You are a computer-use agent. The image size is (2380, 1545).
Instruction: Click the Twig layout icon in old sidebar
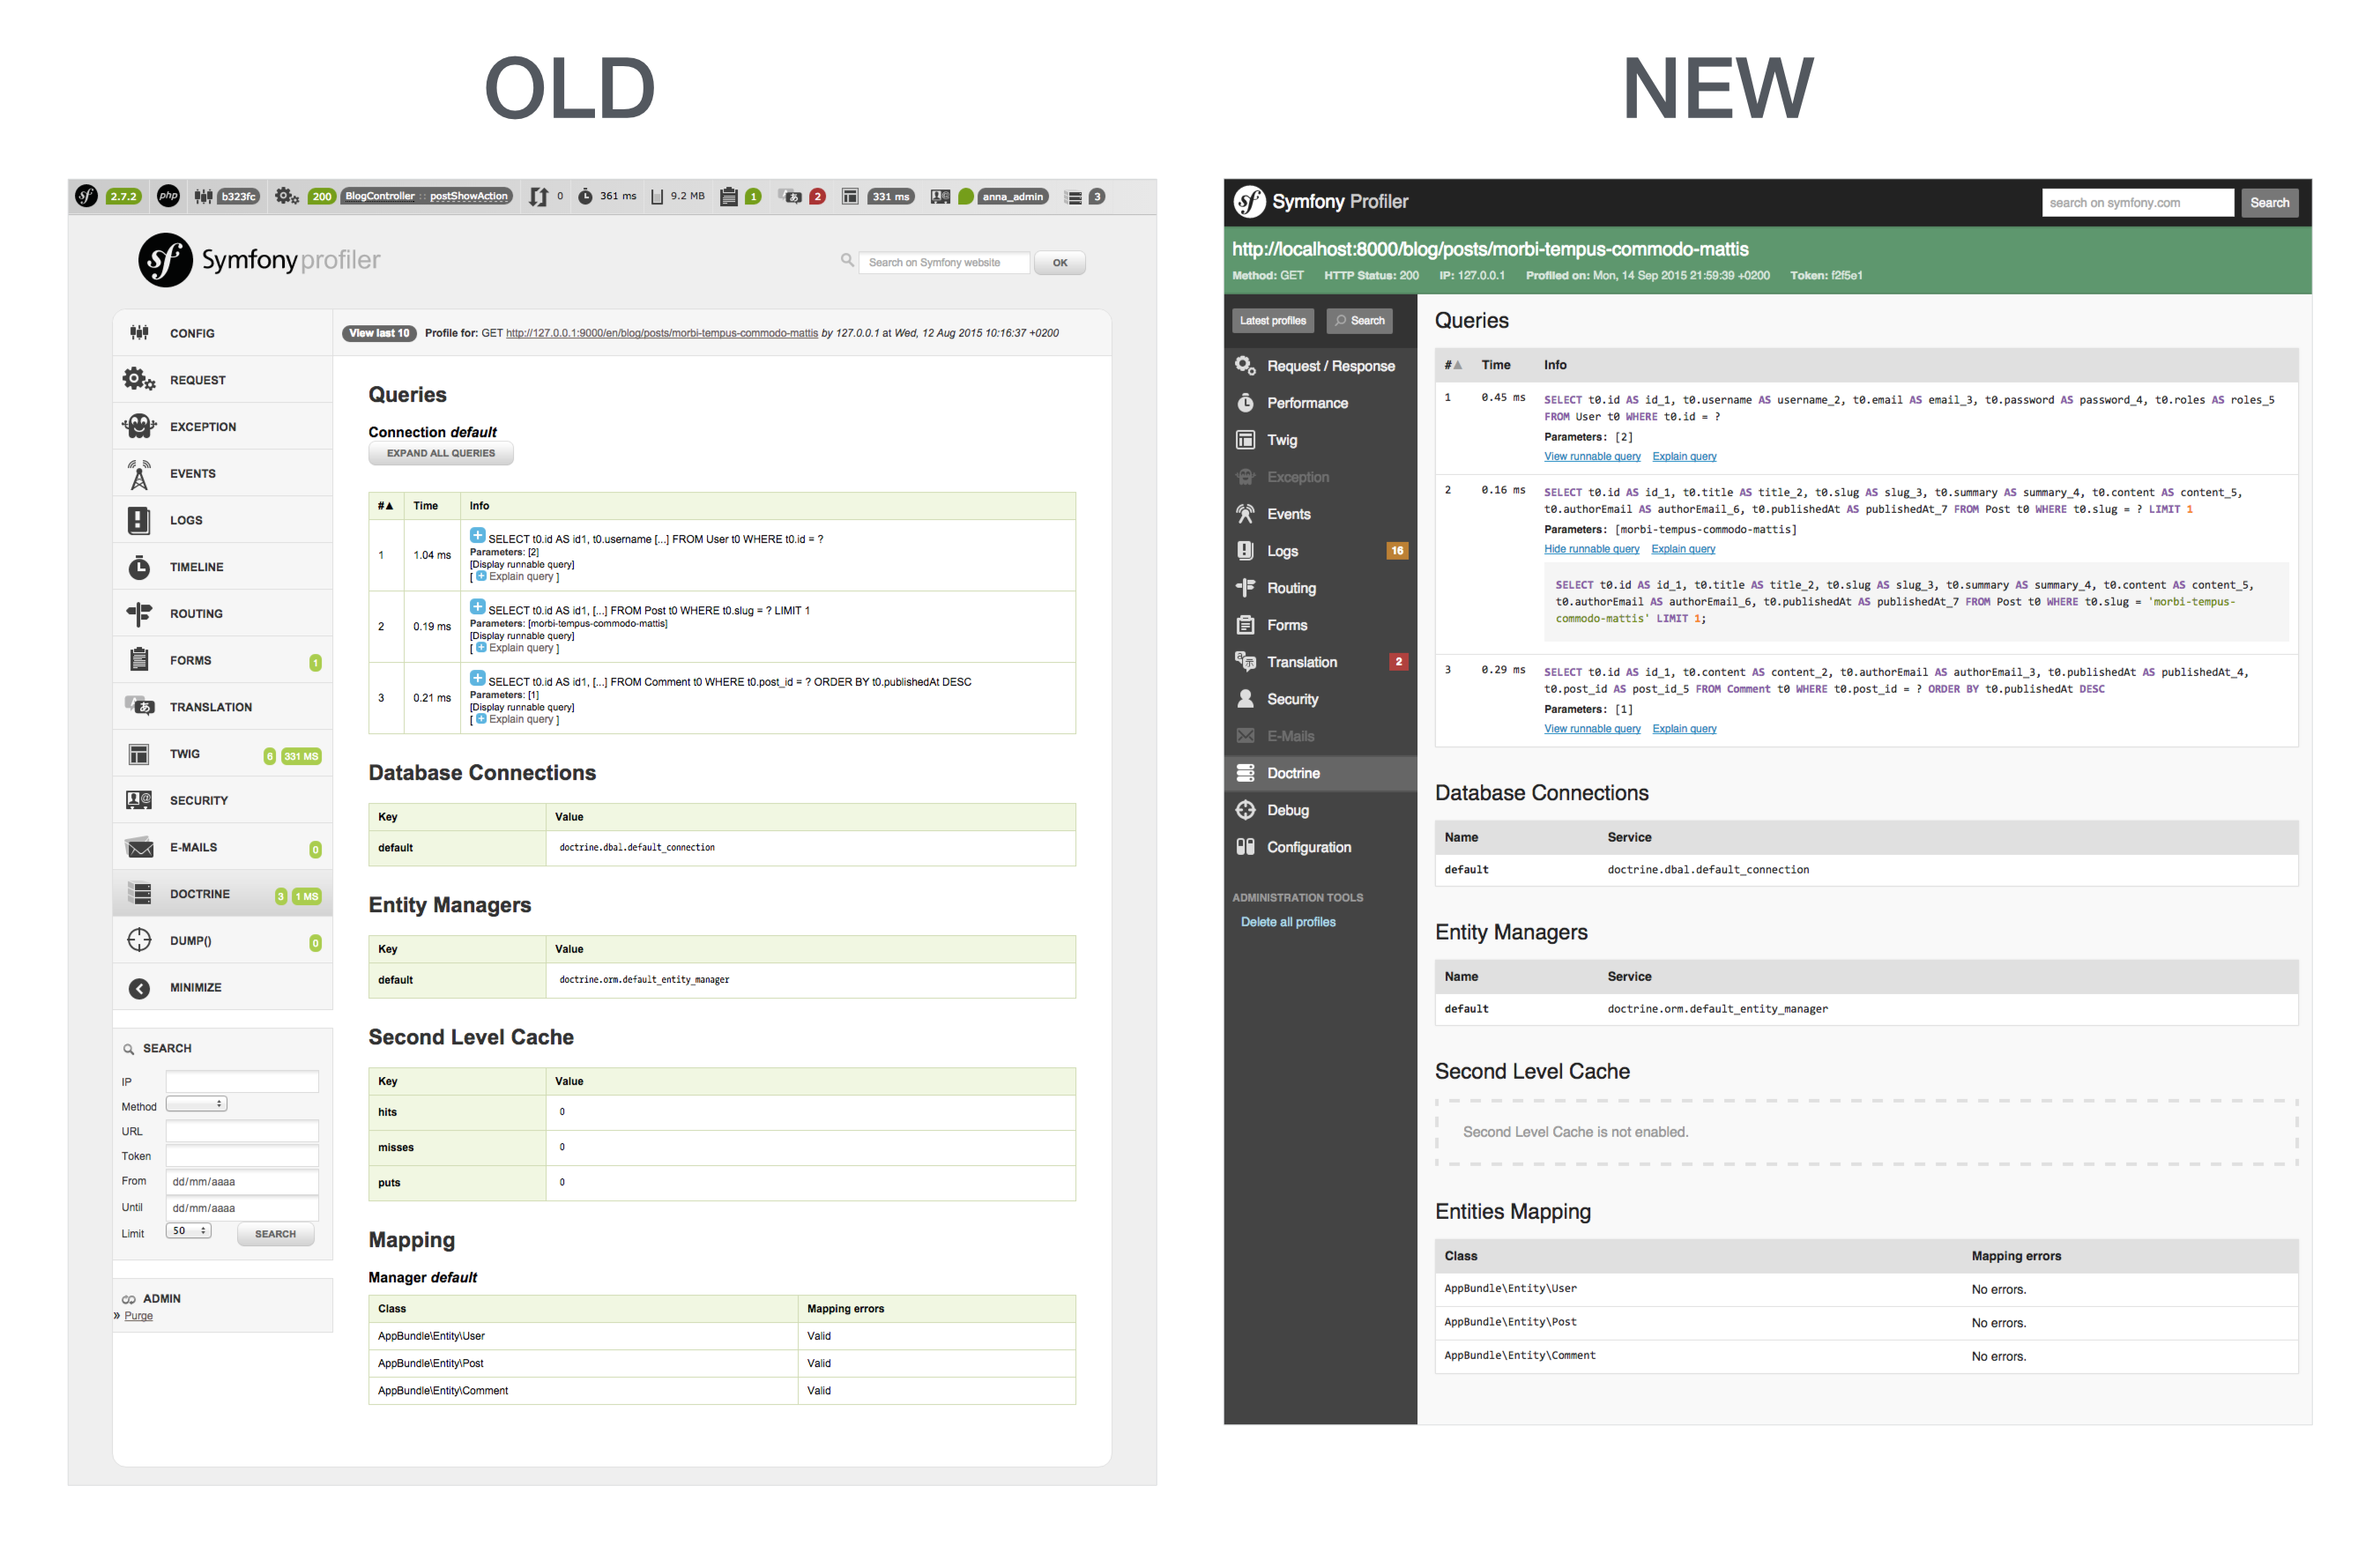coord(139,754)
